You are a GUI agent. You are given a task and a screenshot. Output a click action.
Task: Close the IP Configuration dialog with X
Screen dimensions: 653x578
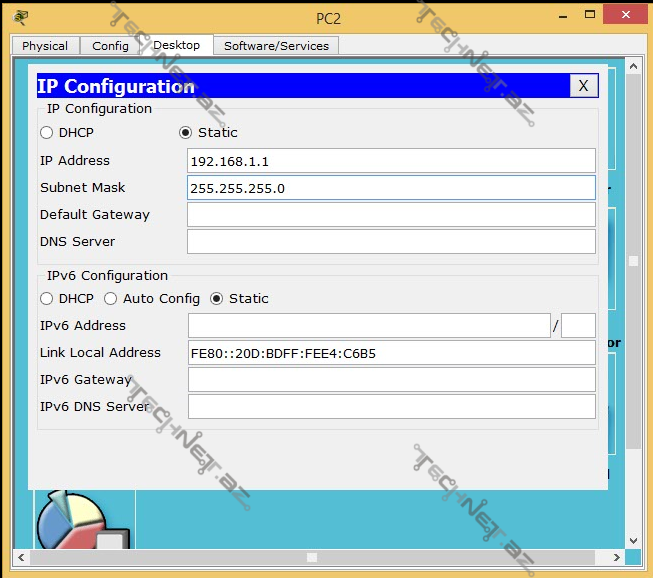583,86
